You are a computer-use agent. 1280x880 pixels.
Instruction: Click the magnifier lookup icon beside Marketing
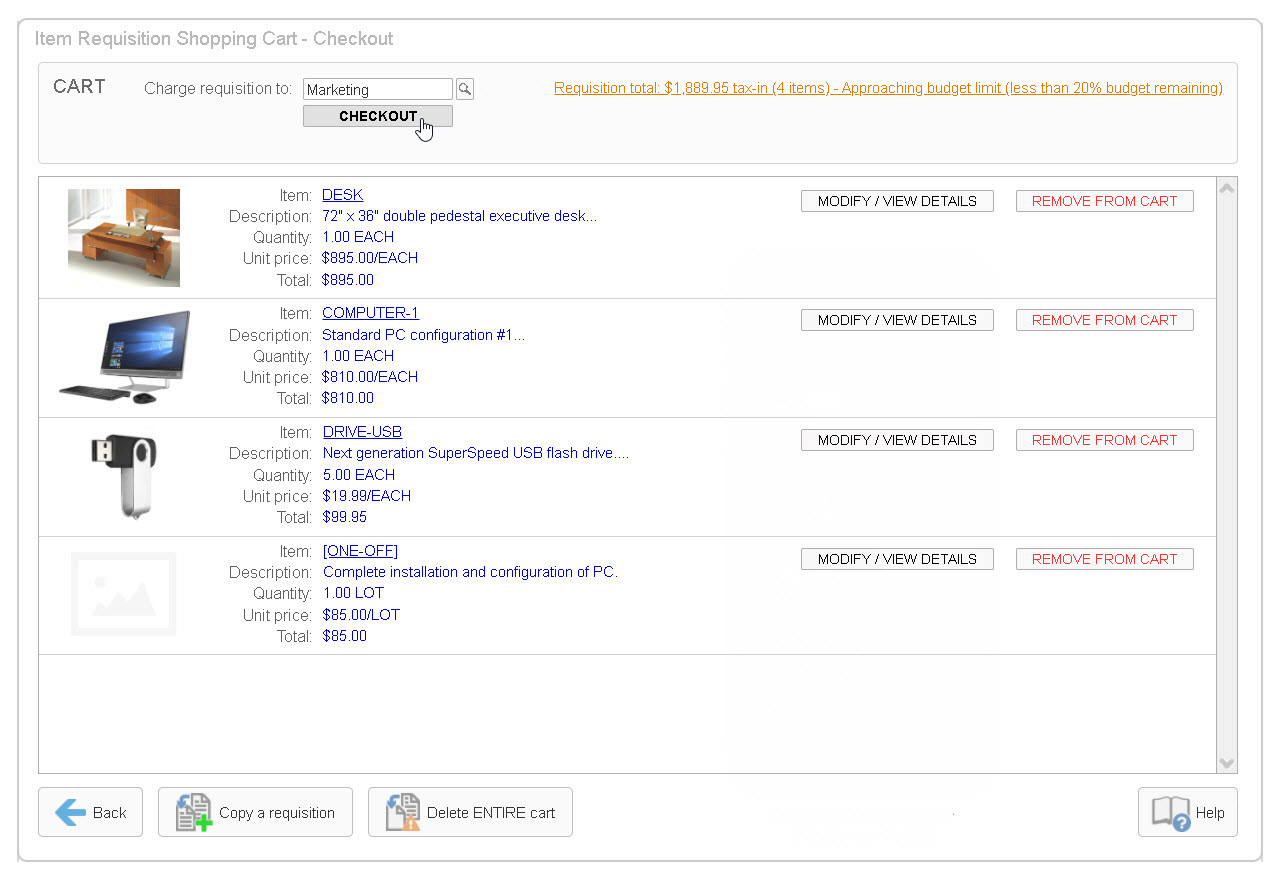[x=465, y=89]
